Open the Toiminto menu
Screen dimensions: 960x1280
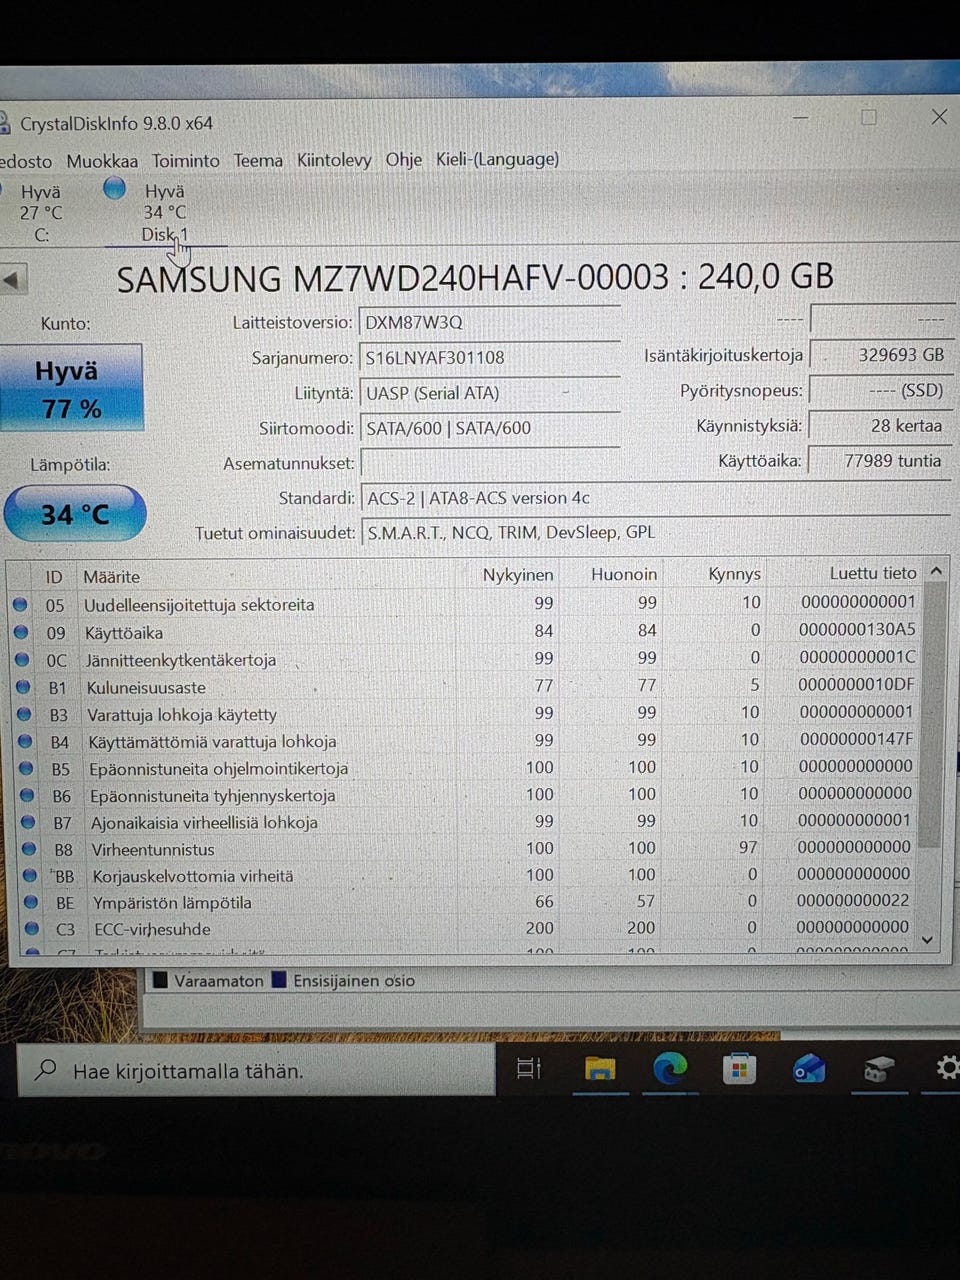point(186,160)
